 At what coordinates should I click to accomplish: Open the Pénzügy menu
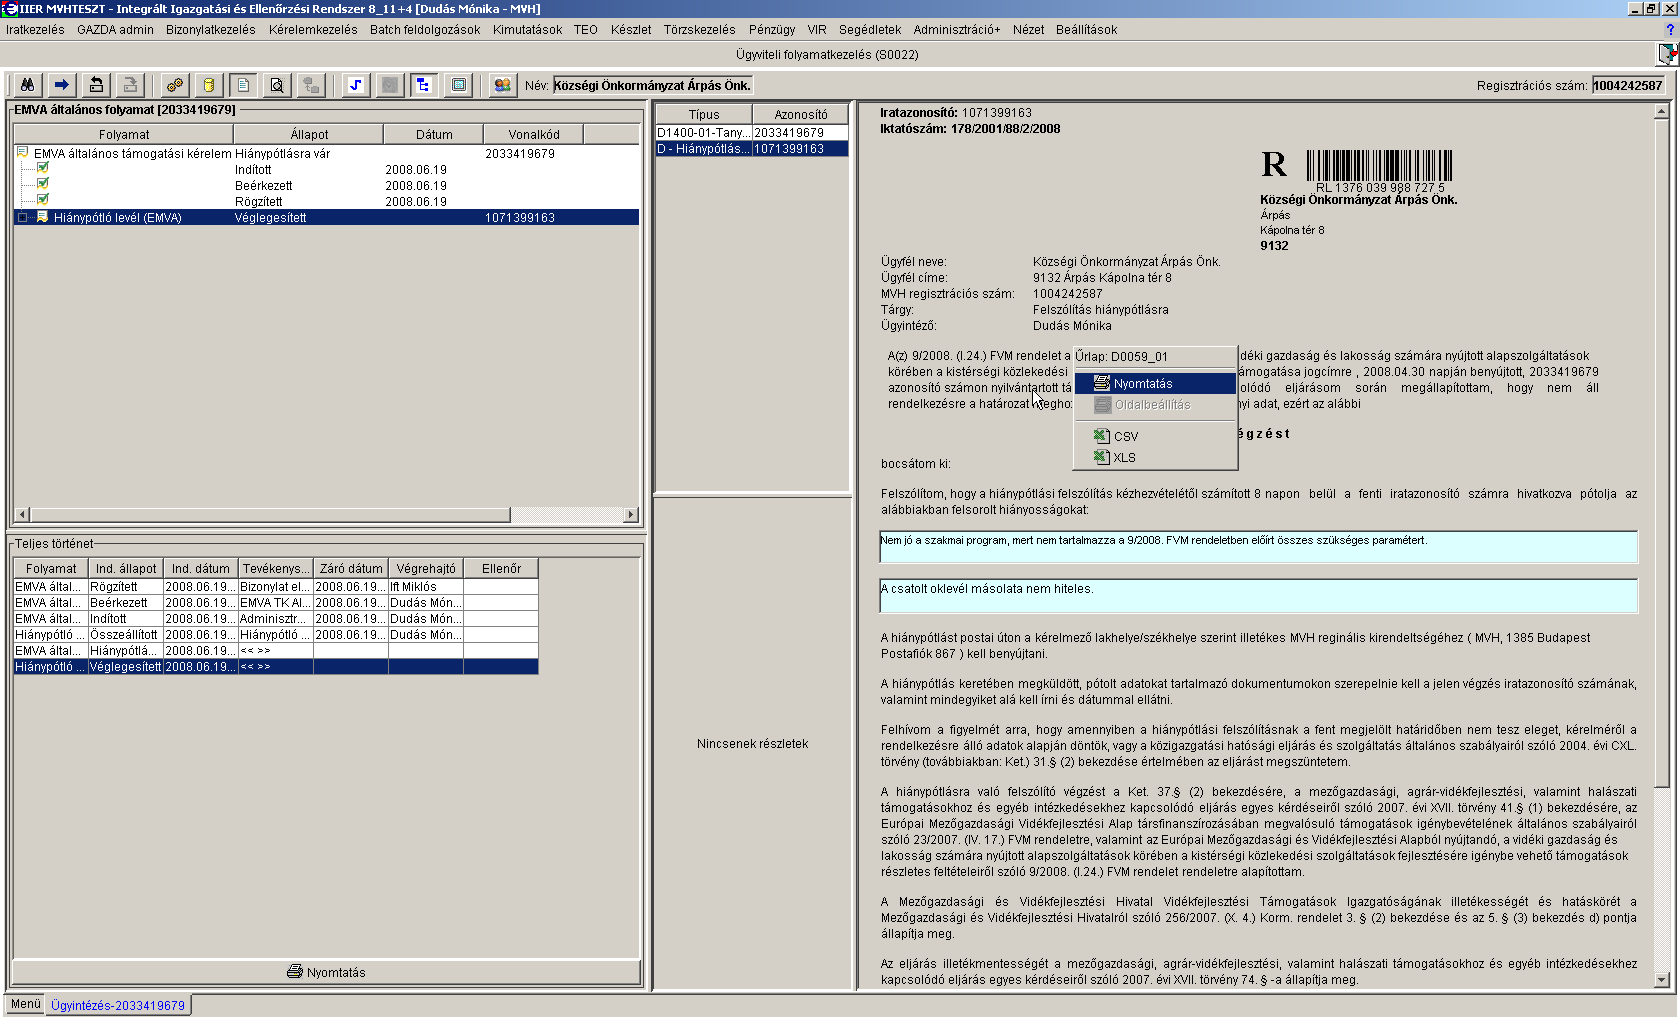click(772, 30)
